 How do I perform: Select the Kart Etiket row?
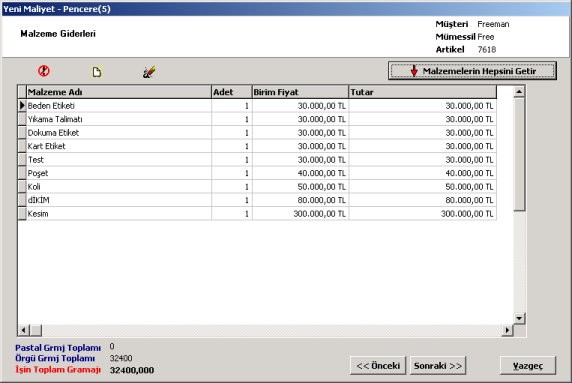point(257,146)
